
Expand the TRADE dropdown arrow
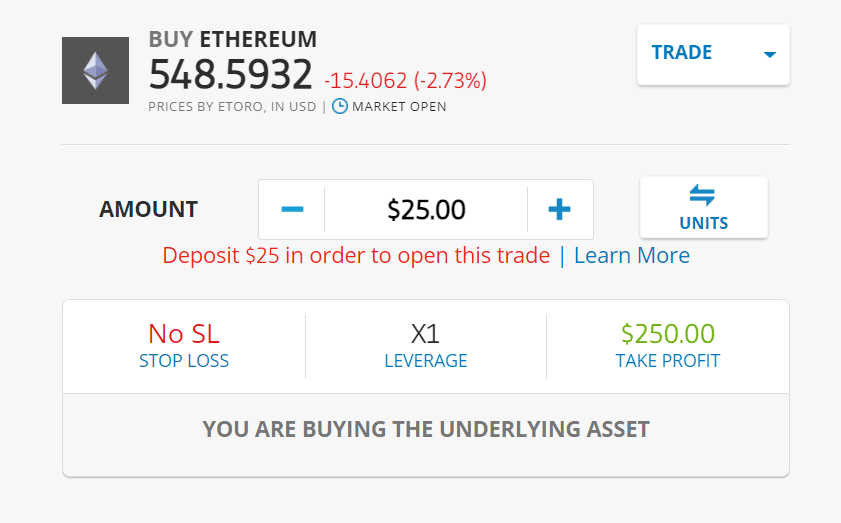(770, 54)
